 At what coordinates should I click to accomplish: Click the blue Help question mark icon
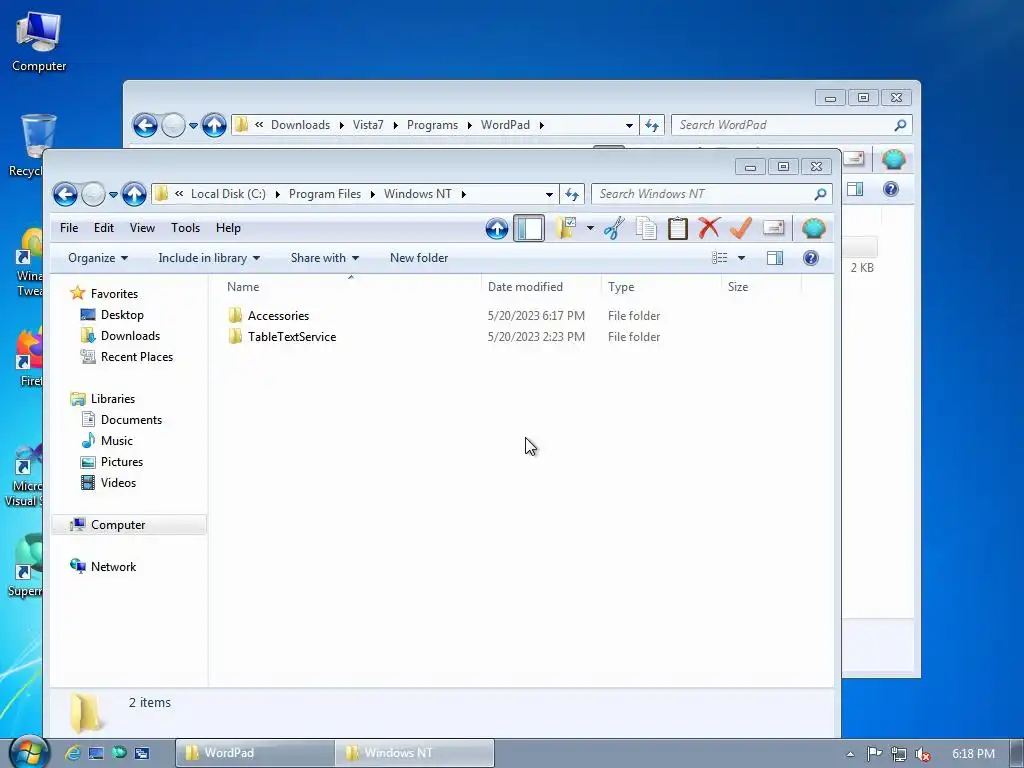[810, 258]
